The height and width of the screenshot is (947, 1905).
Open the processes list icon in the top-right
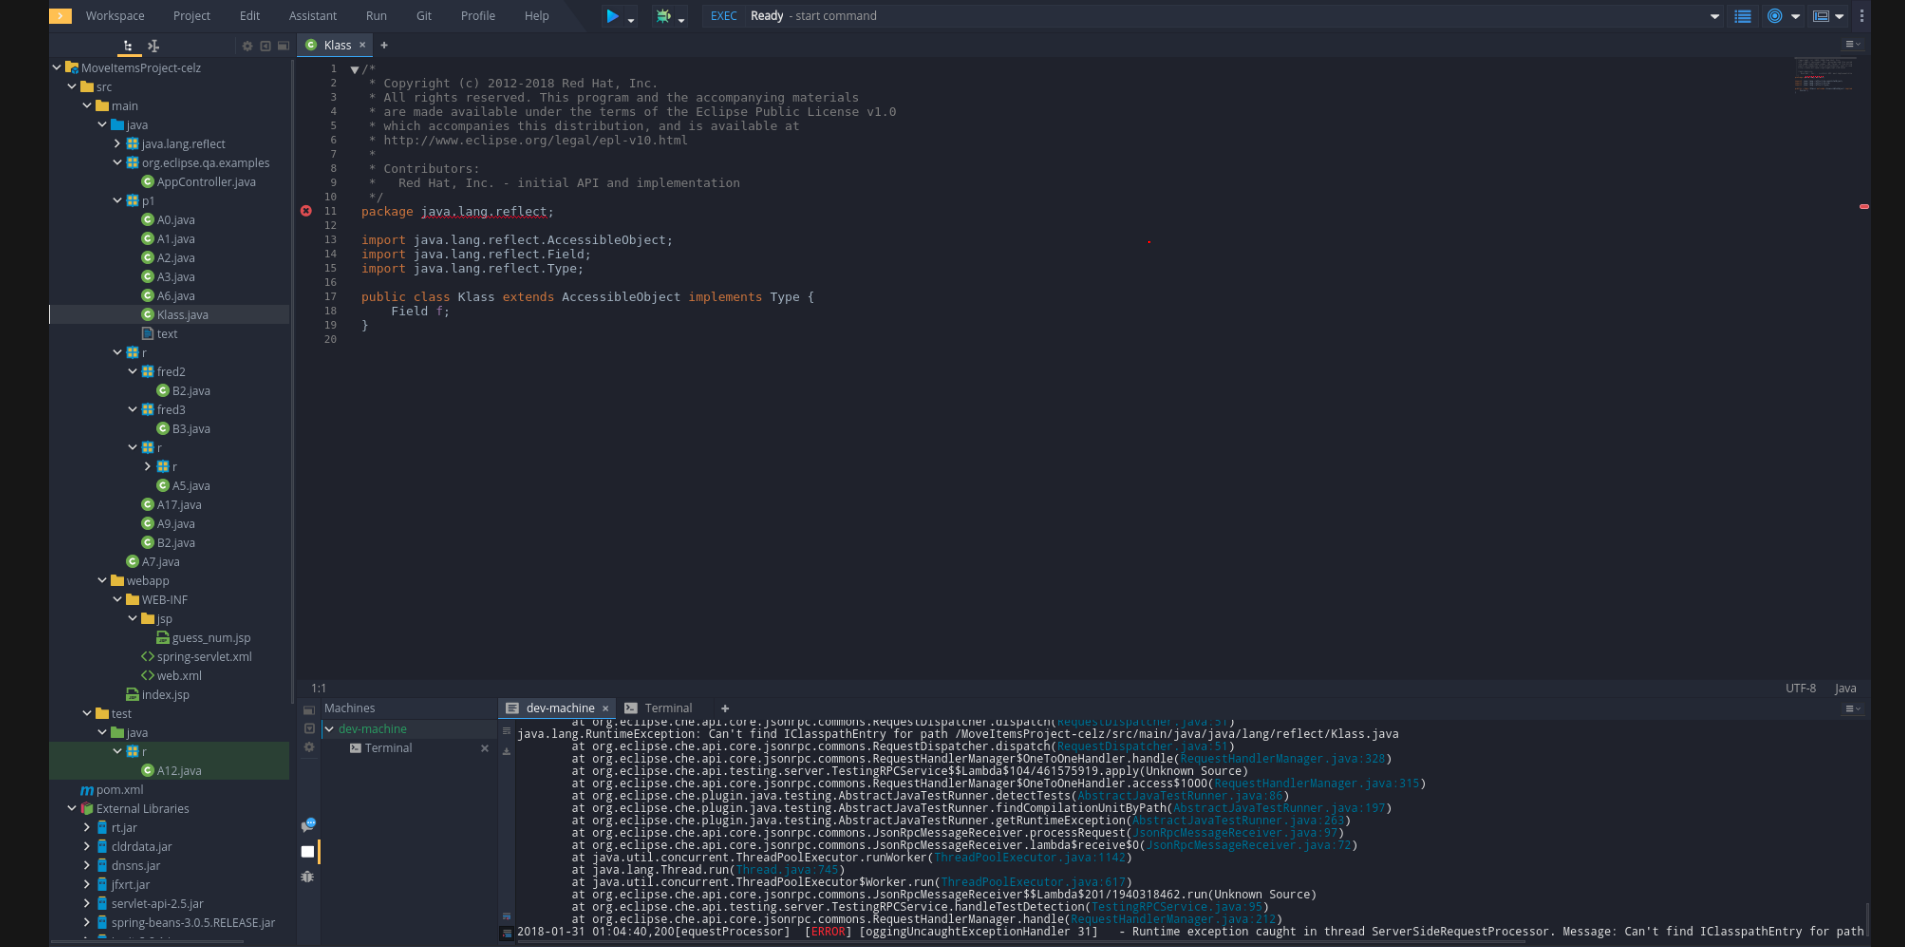click(x=1741, y=16)
